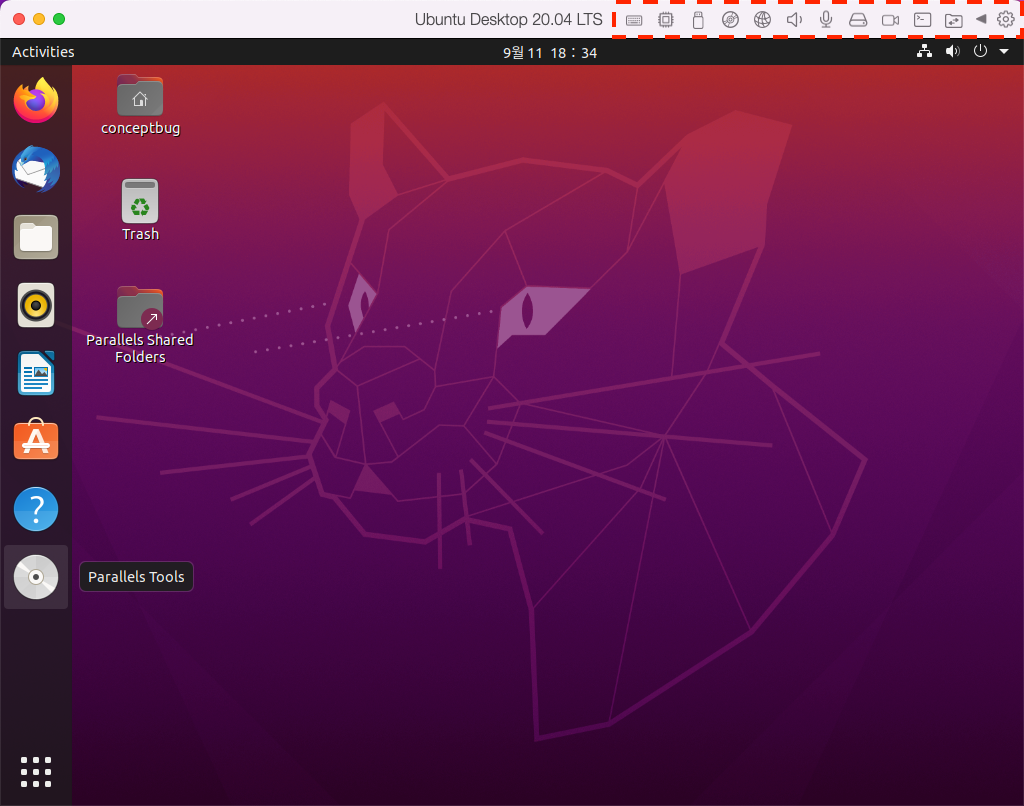
Task: Collapse the toolbar with left triangle arrow
Action: tap(981, 20)
